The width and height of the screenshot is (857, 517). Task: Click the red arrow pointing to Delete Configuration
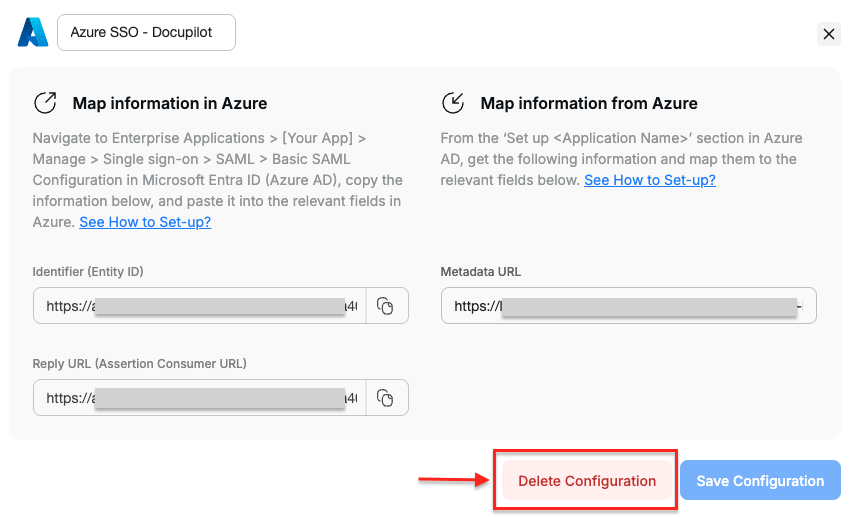click(x=451, y=481)
